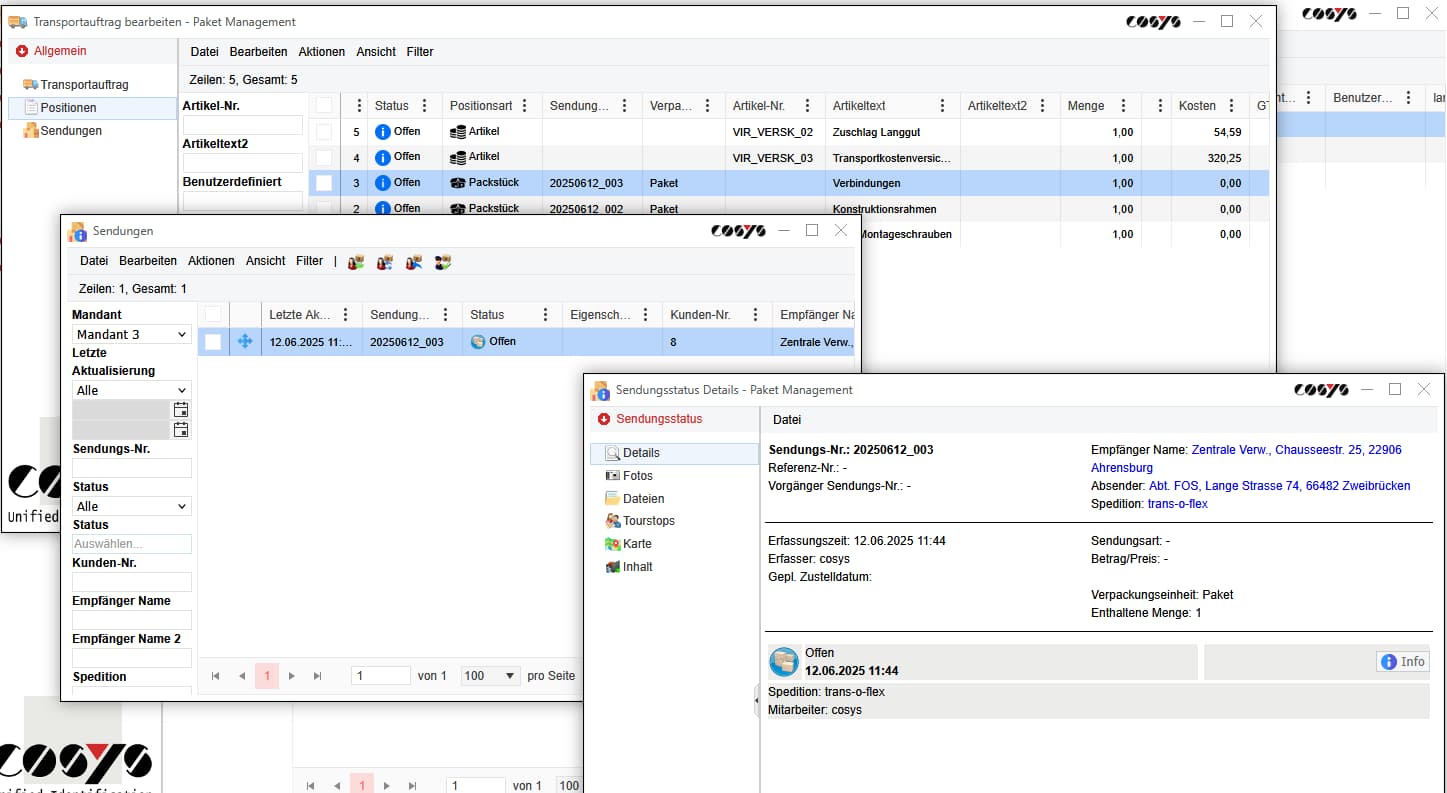The width and height of the screenshot is (1447, 793).
Task: Click the Info button in Sendungsstatus Details
Action: [1403, 661]
